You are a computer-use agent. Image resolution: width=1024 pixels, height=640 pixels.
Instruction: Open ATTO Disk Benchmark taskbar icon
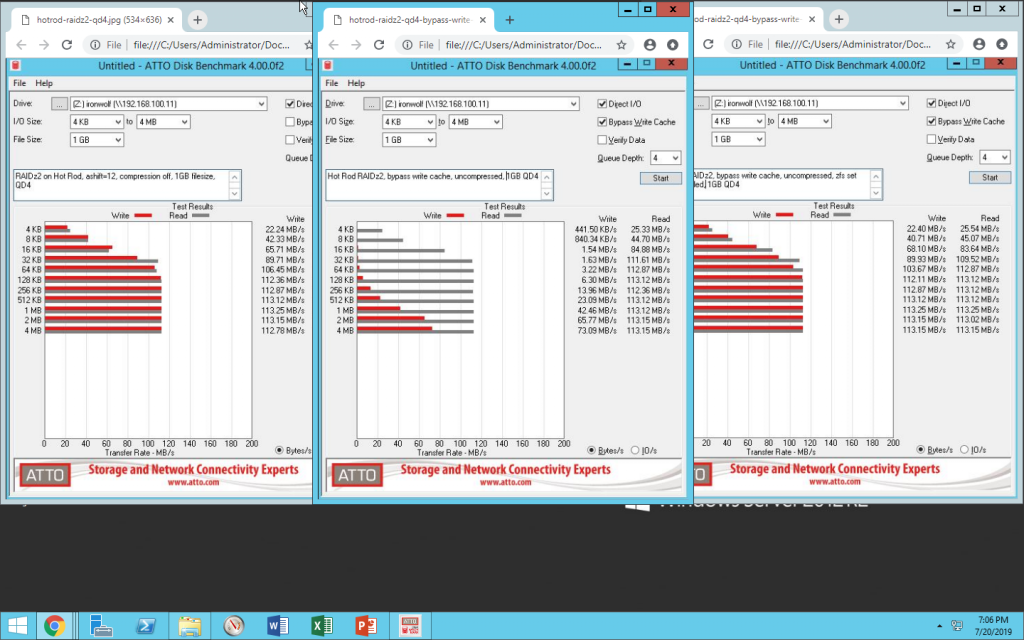[410, 626]
